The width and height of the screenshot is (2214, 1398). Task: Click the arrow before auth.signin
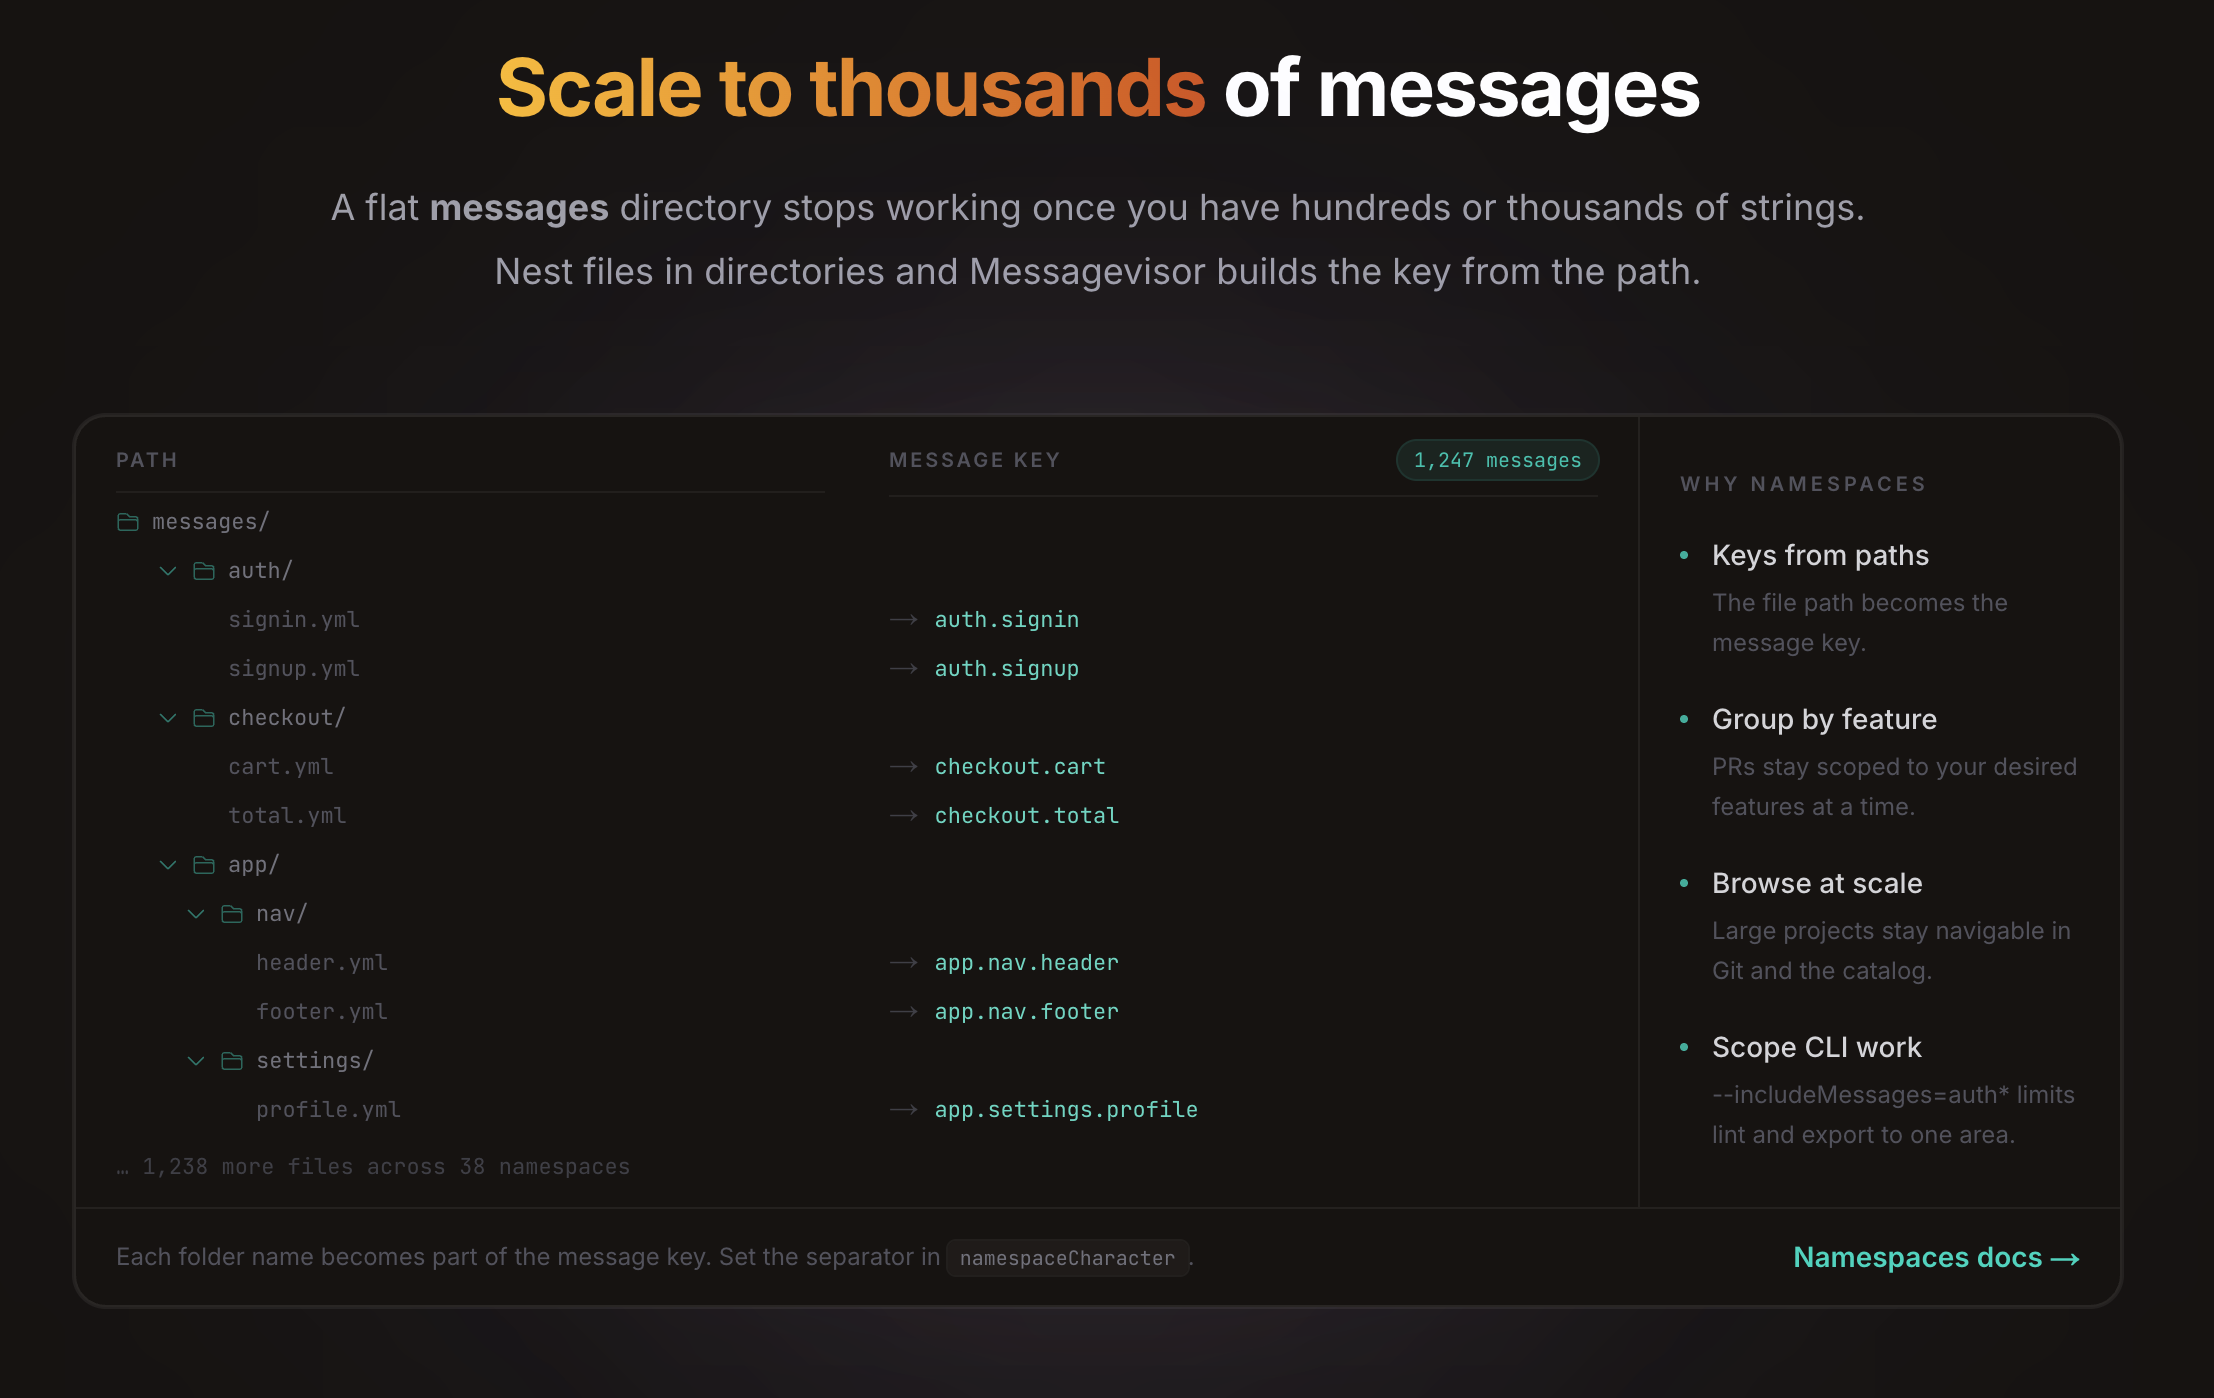[904, 620]
